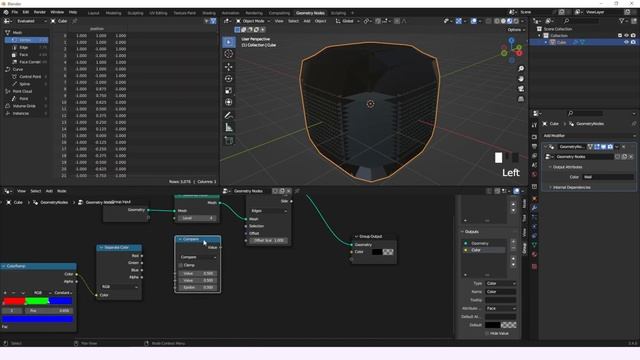Select the Annotate tool in viewport
The height and width of the screenshot is (360, 640).
(229, 116)
